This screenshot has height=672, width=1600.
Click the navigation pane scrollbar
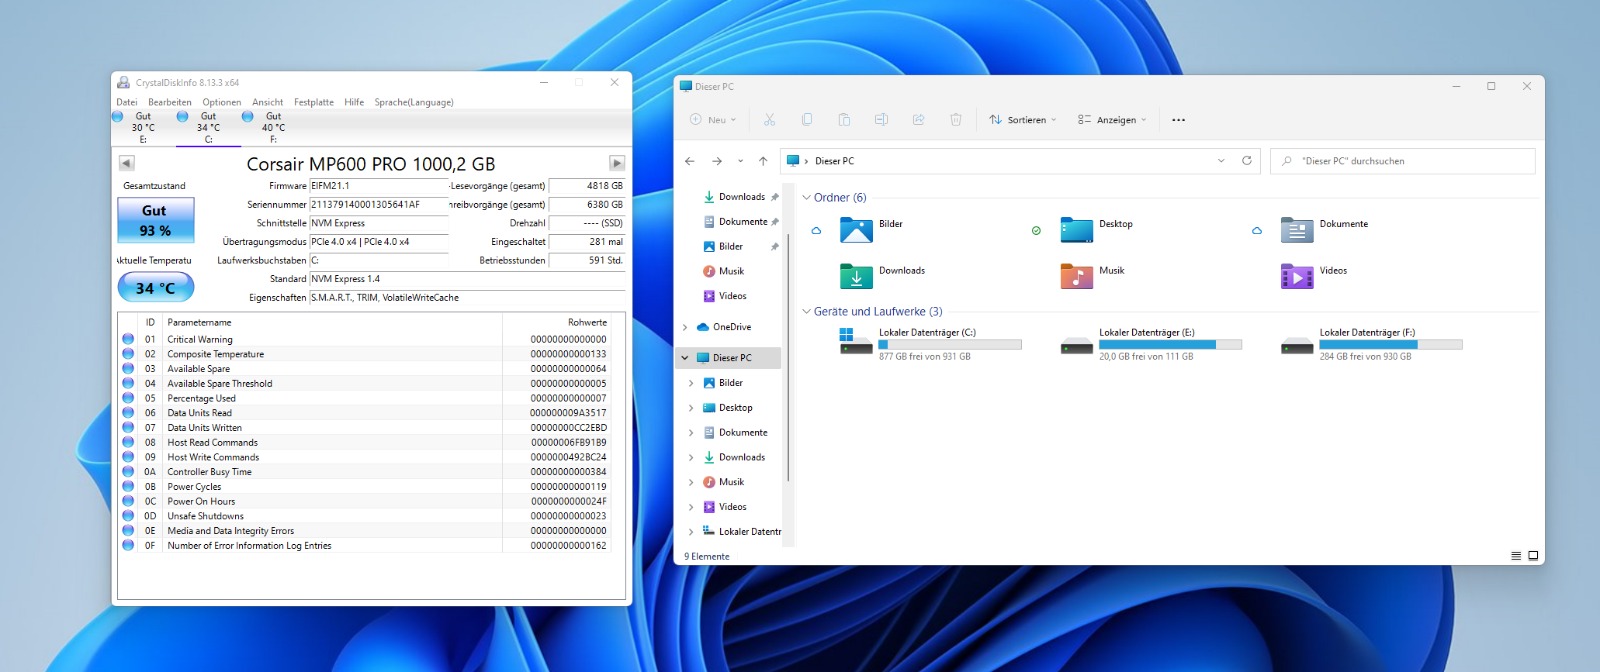[x=789, y=358]
